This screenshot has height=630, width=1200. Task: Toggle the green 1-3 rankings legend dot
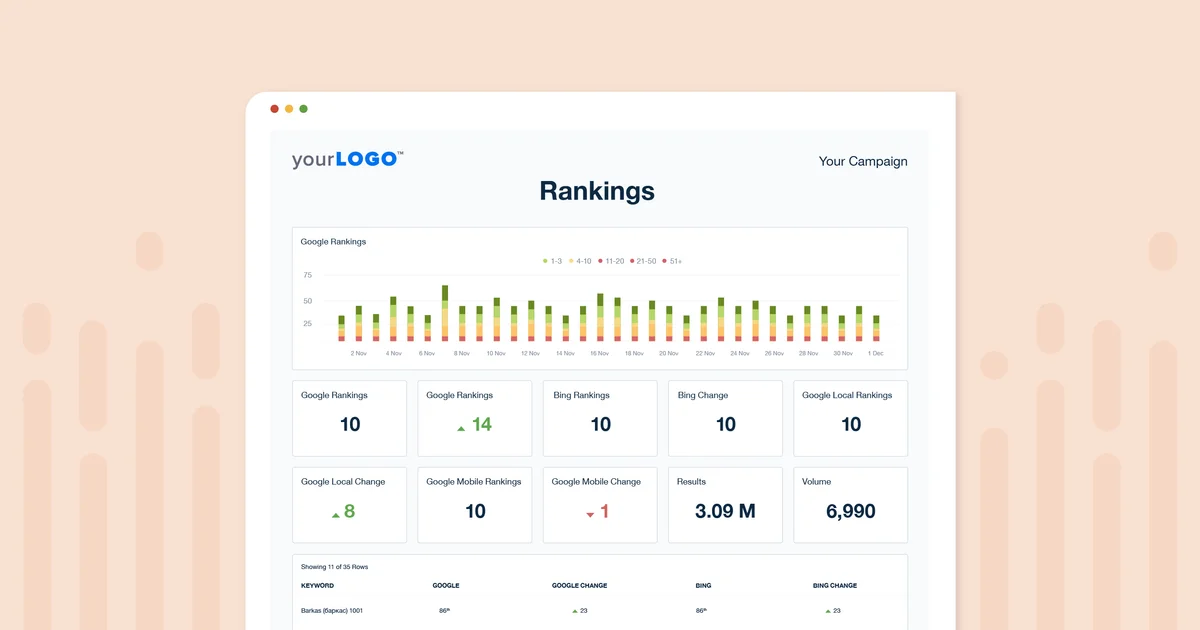(544, 260)
